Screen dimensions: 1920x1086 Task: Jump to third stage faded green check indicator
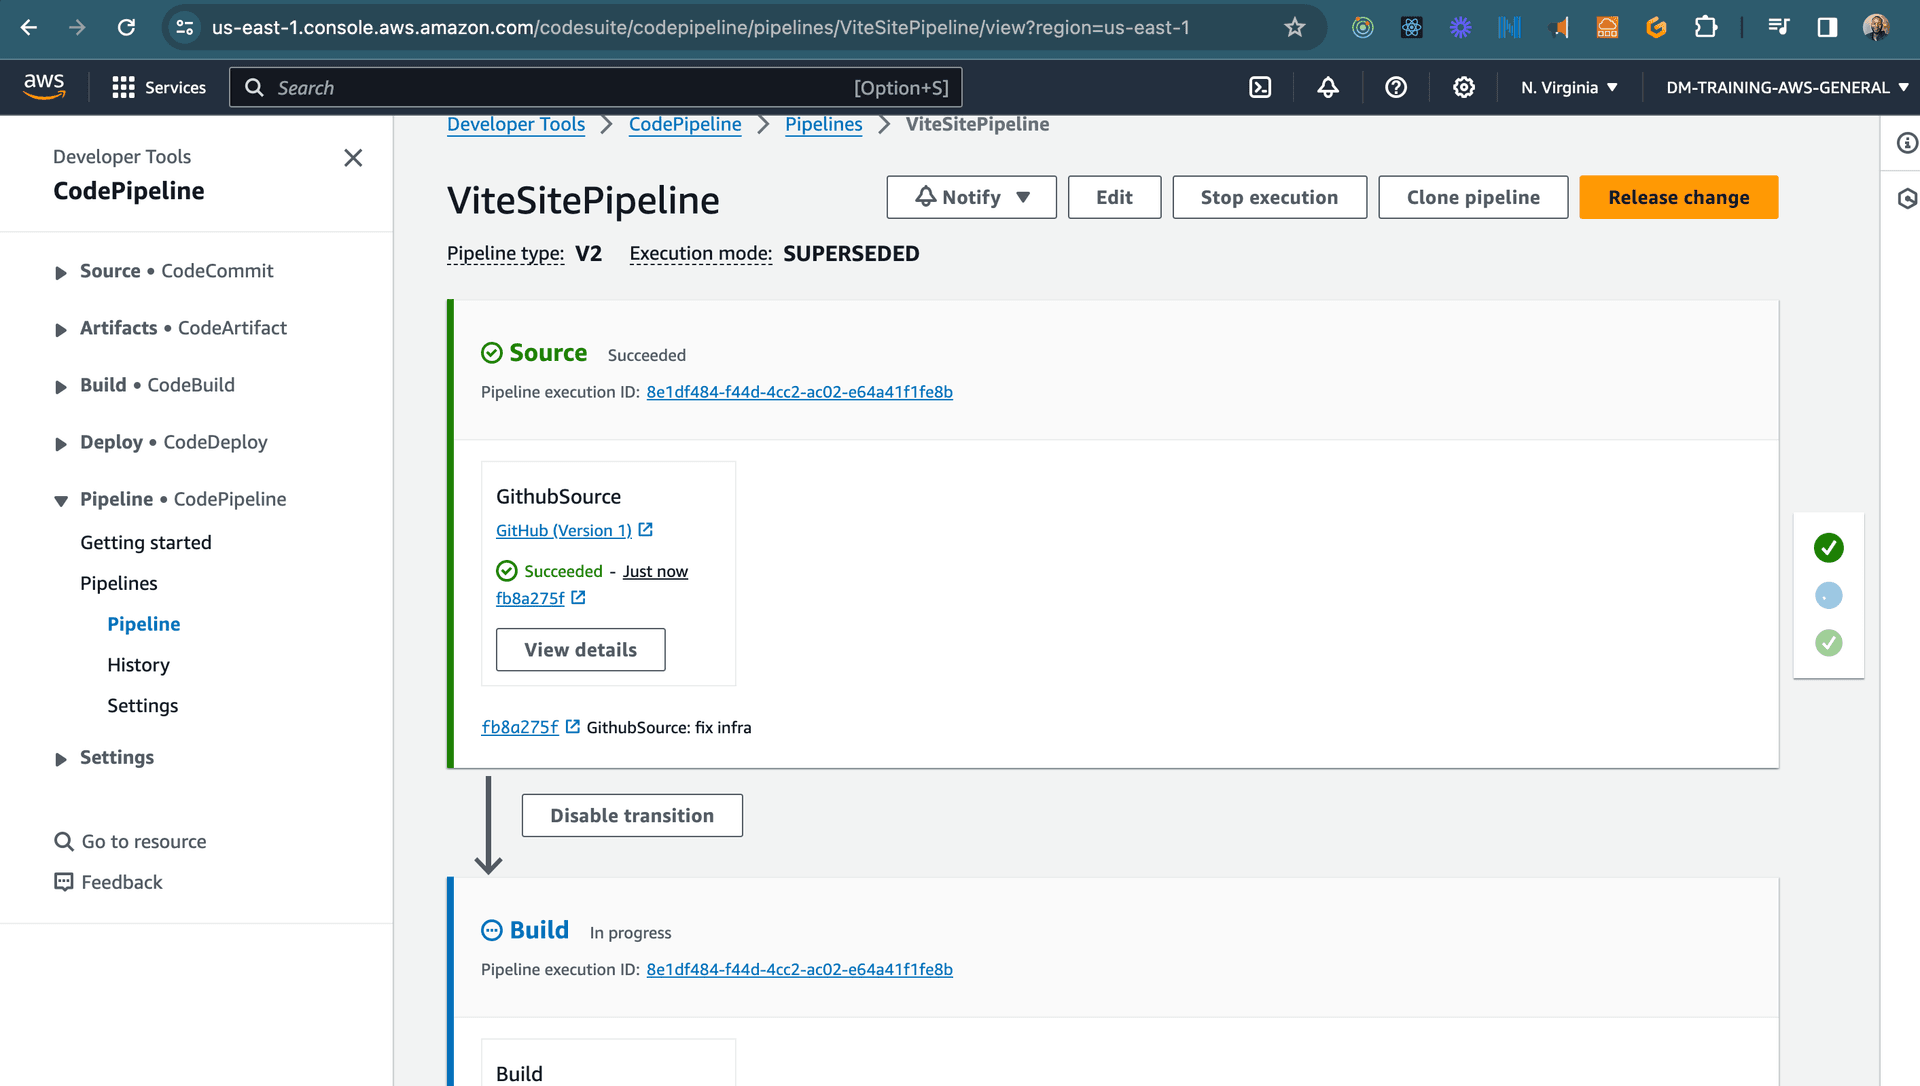click(x=1828, y=643)
